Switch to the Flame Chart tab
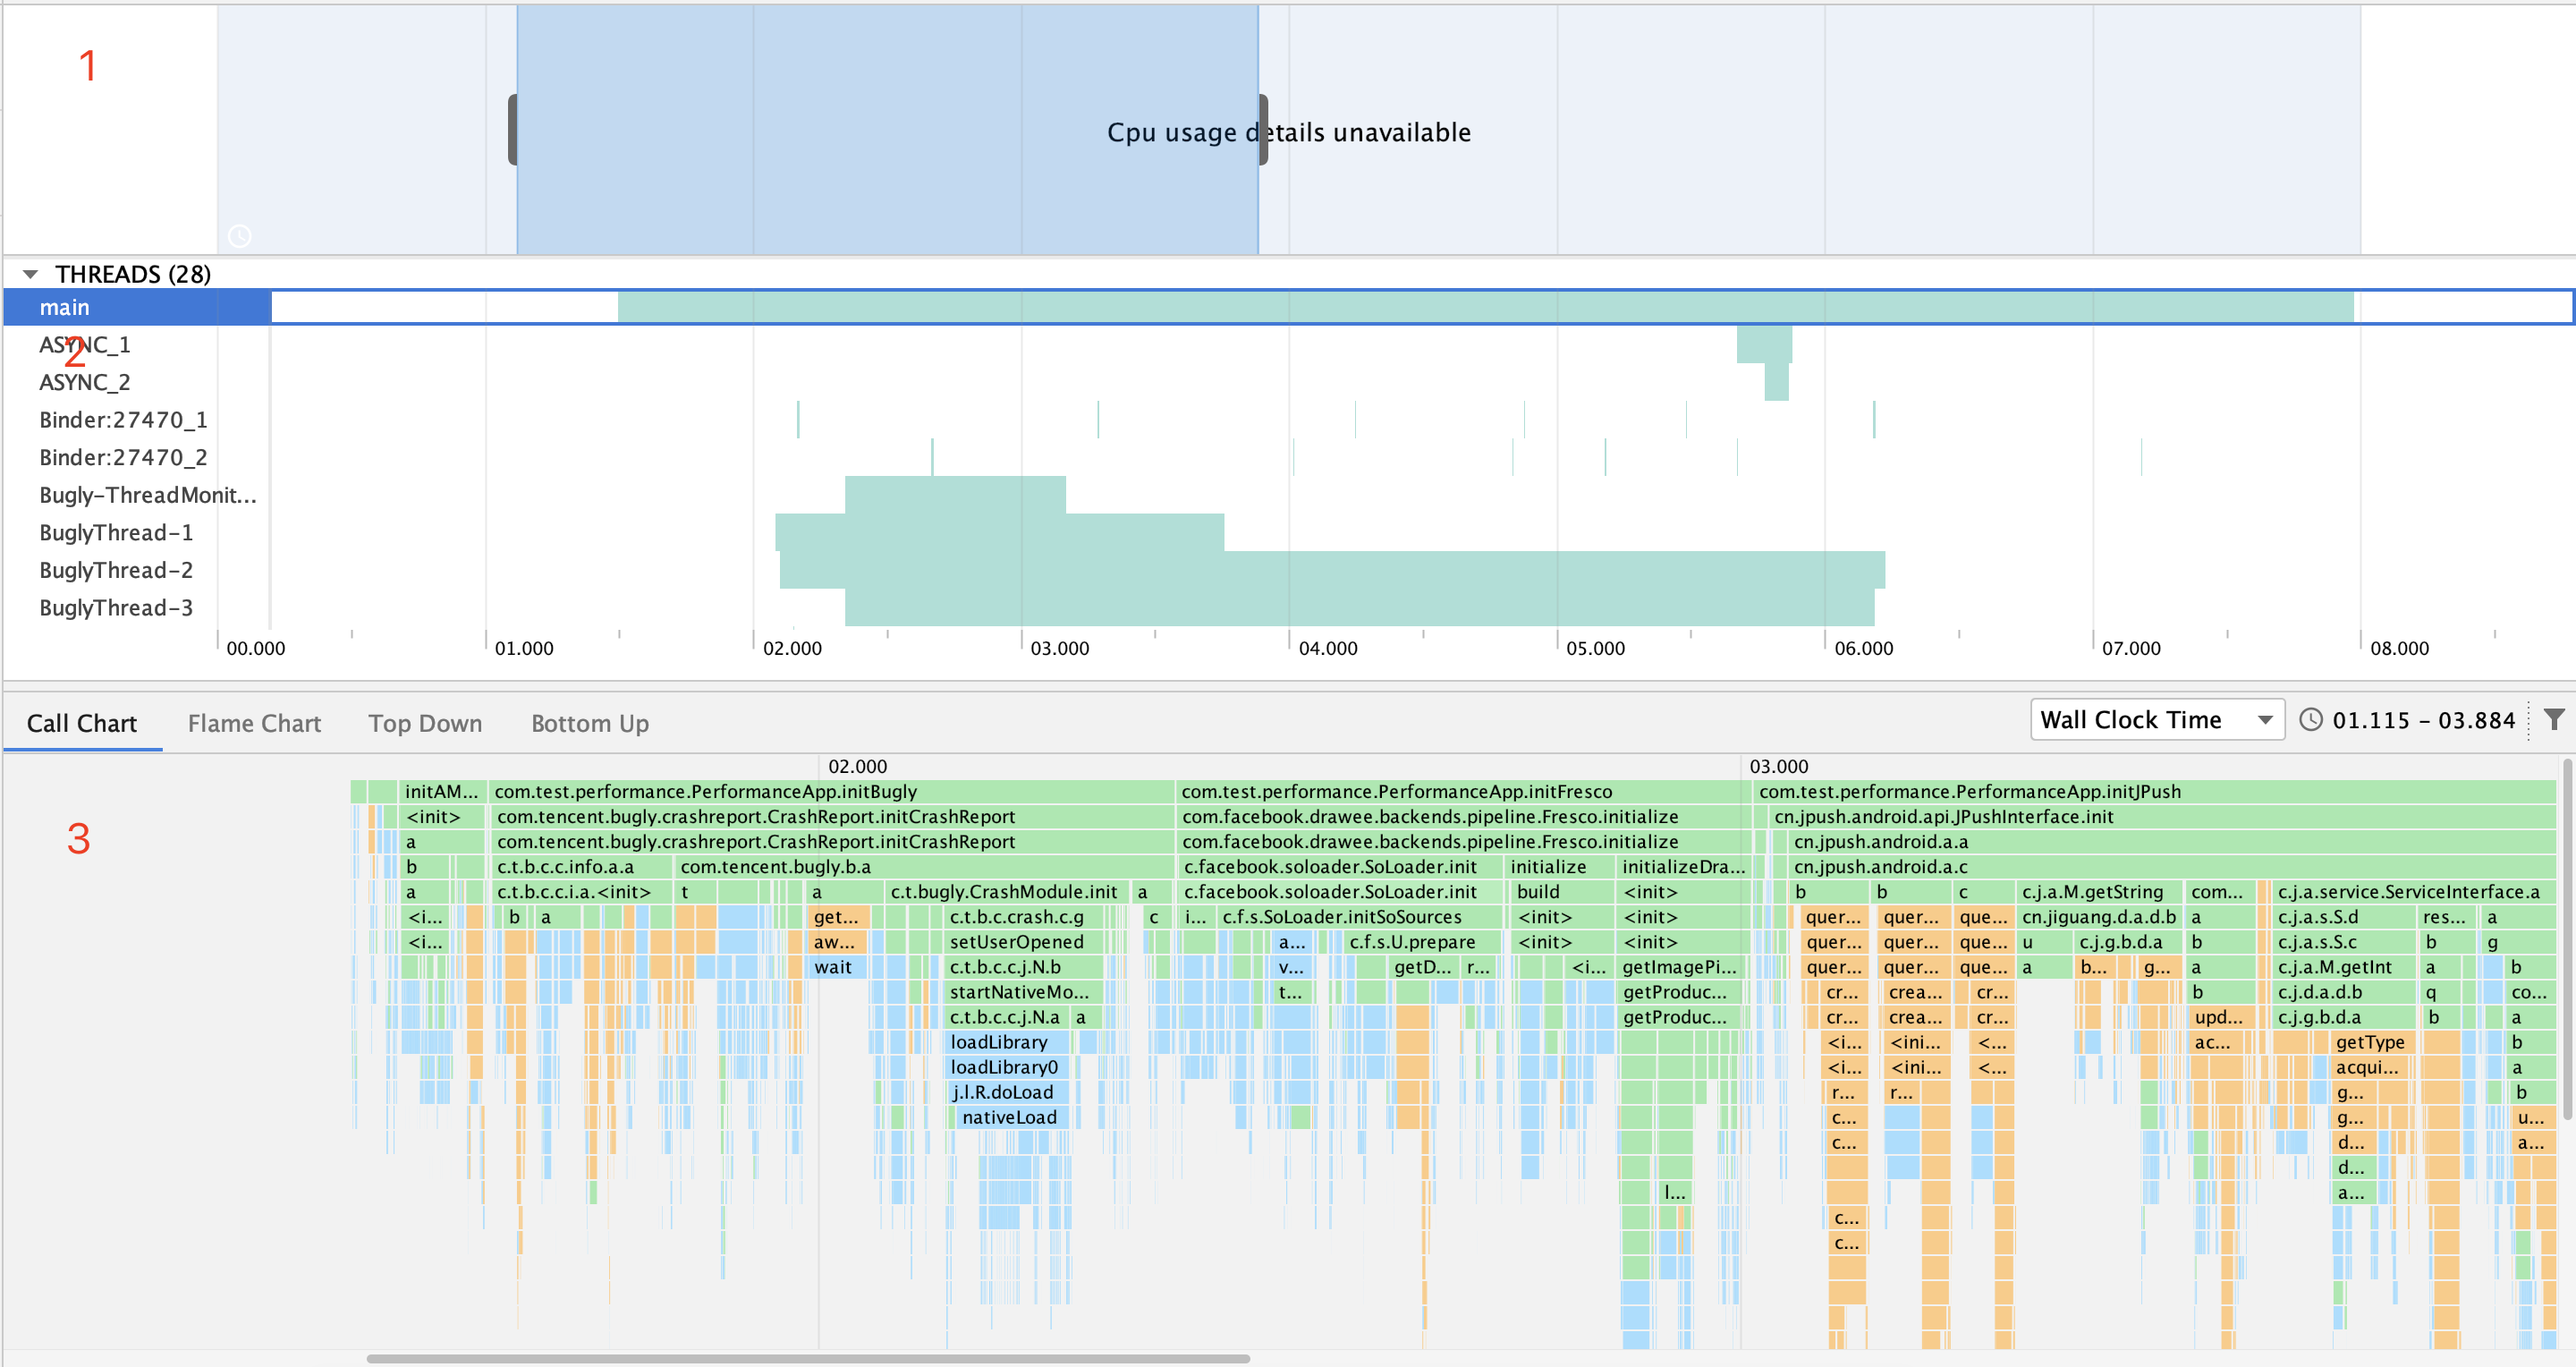 254,723
